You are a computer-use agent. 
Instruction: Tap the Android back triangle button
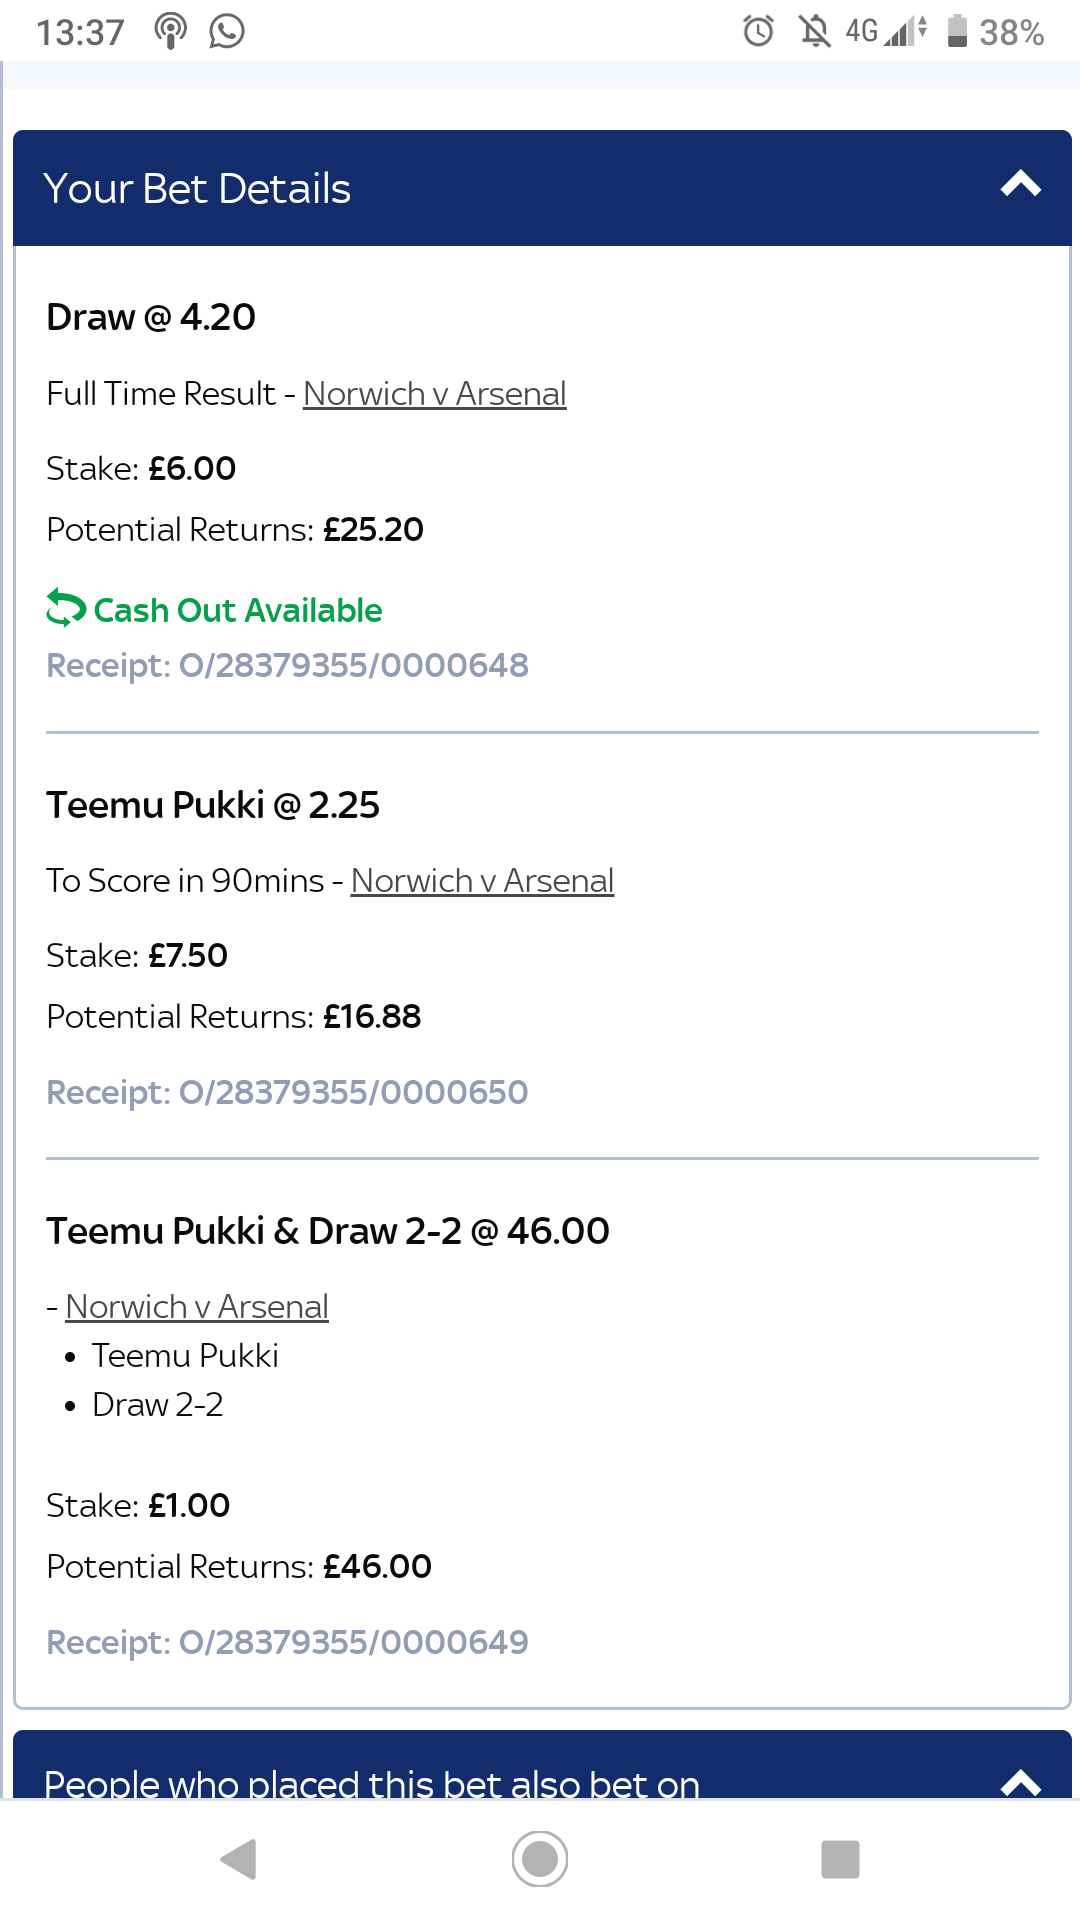[x=239, y=1860]
